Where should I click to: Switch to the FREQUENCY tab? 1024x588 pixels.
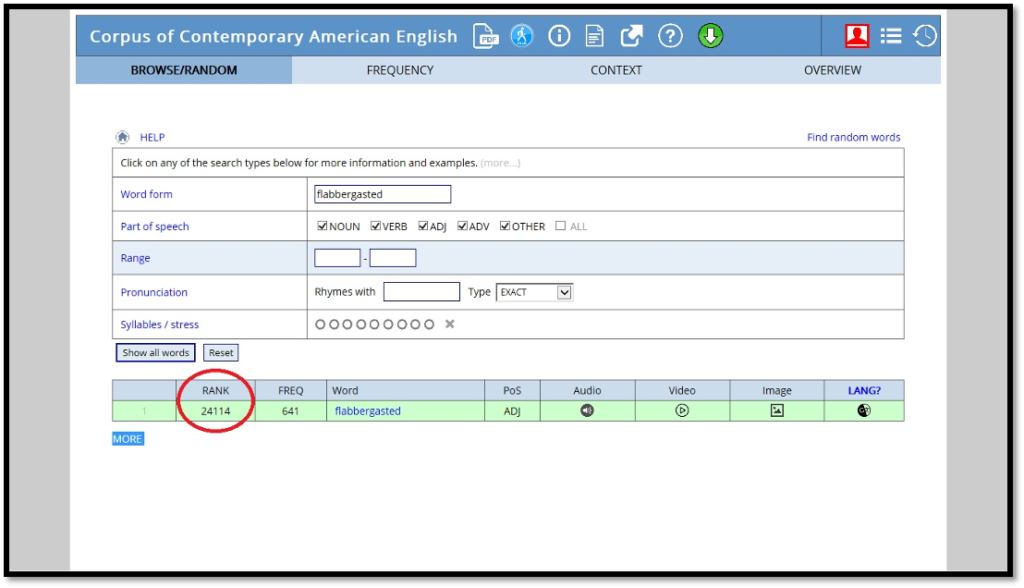[x=400, y=70]
